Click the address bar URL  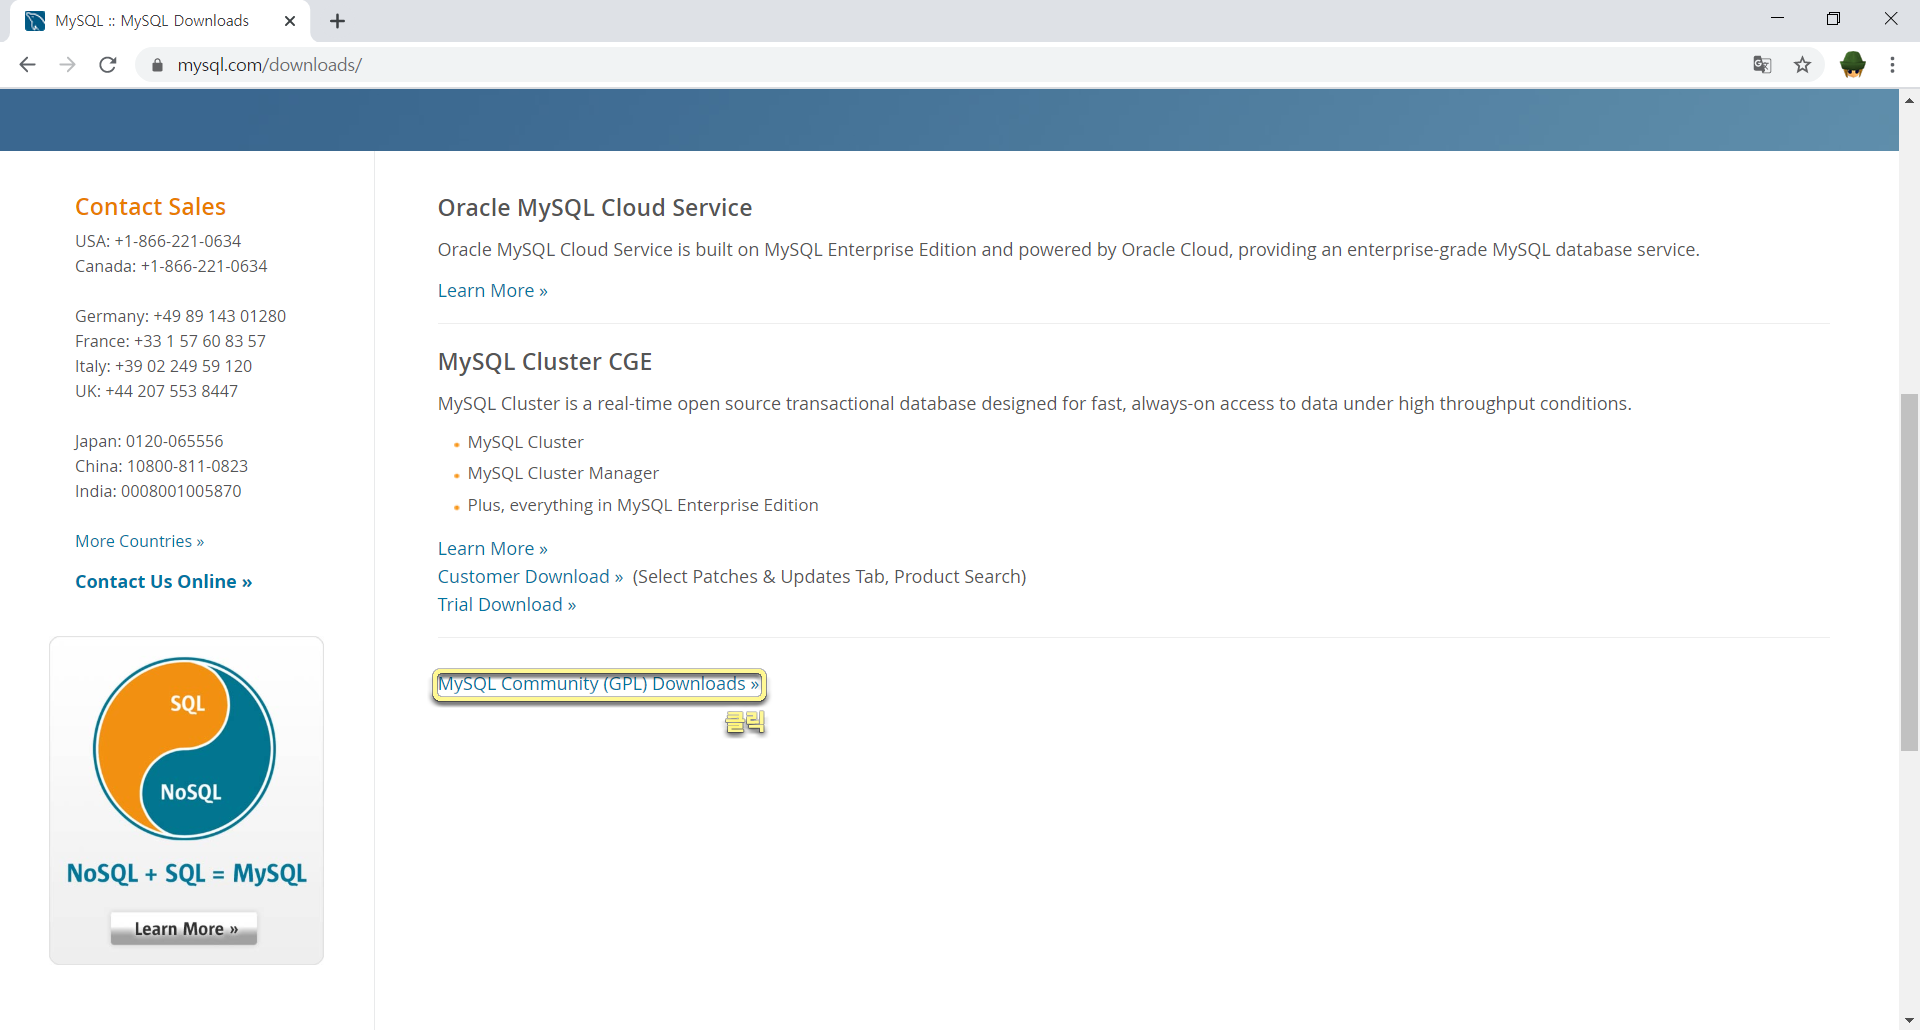[x=269, y=65]
